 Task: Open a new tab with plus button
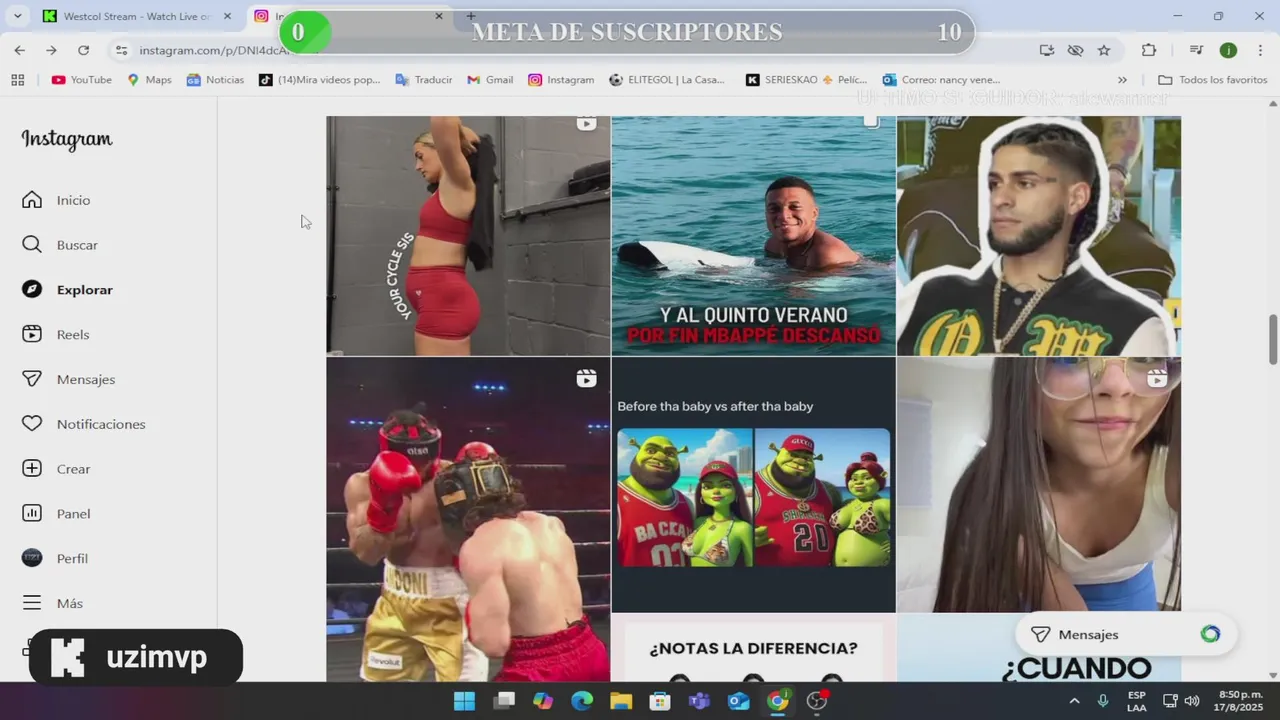click(471, 16)
